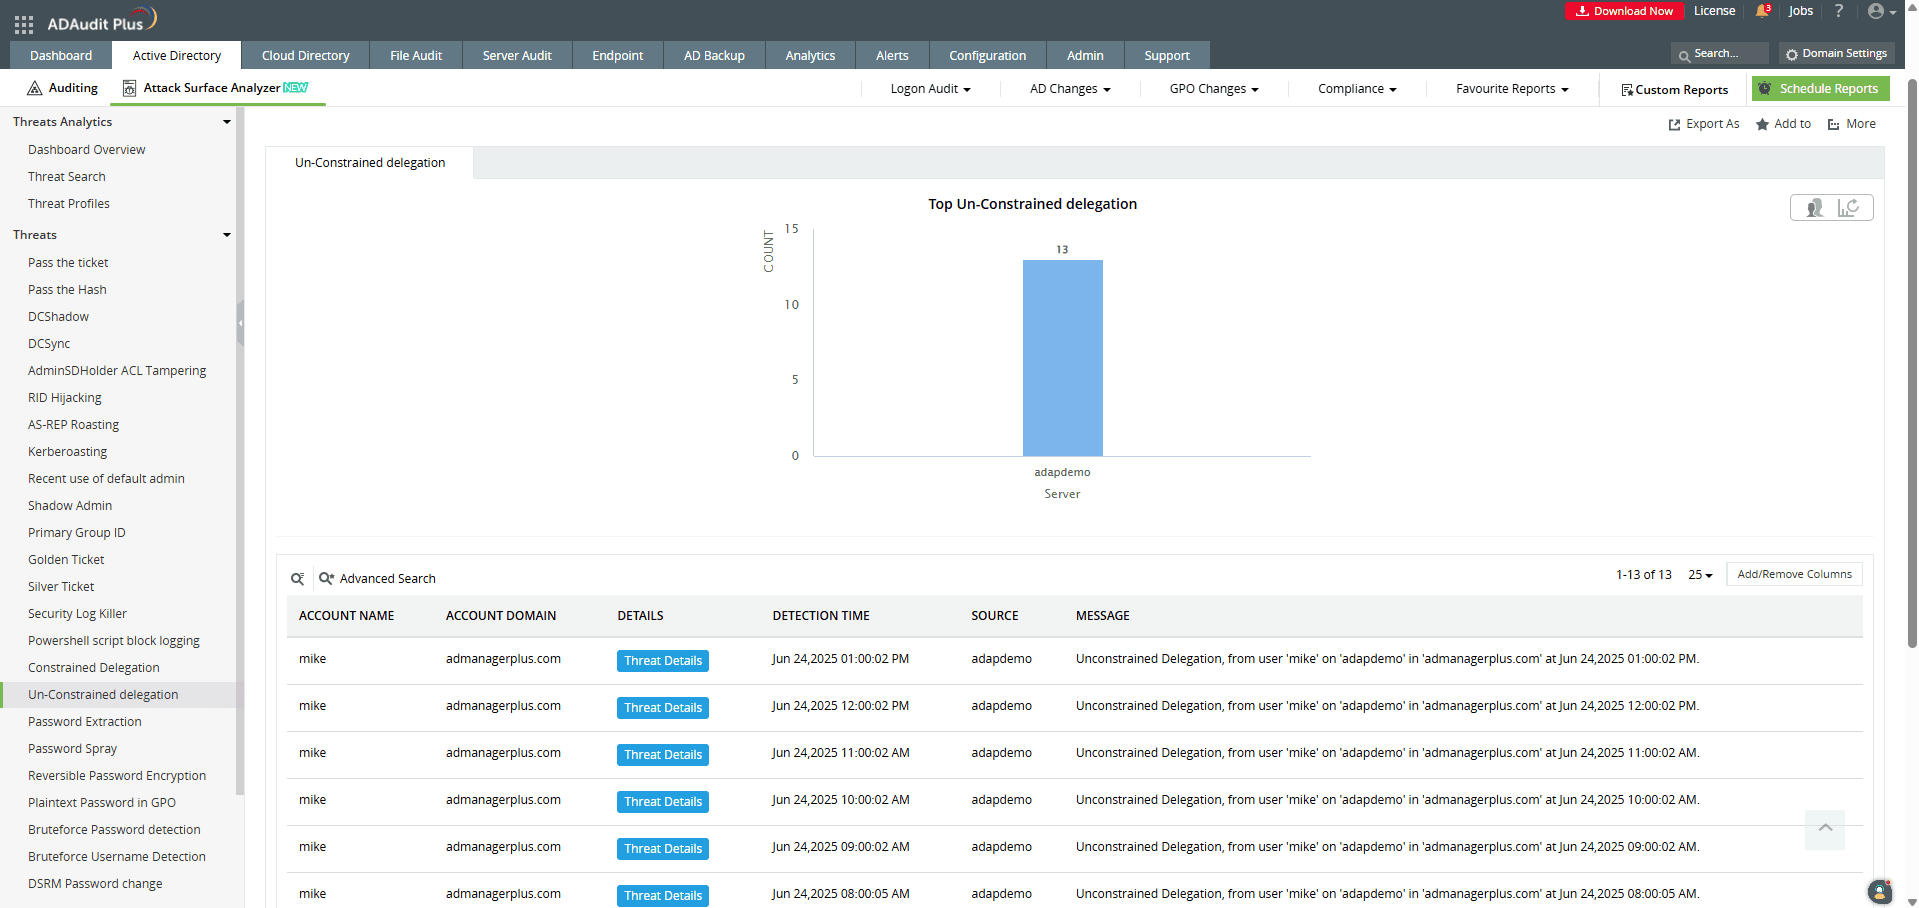This screenshot has width=1919, height=908.
Task: Open the apps grid launcher icon
Action: pos(24,25)
